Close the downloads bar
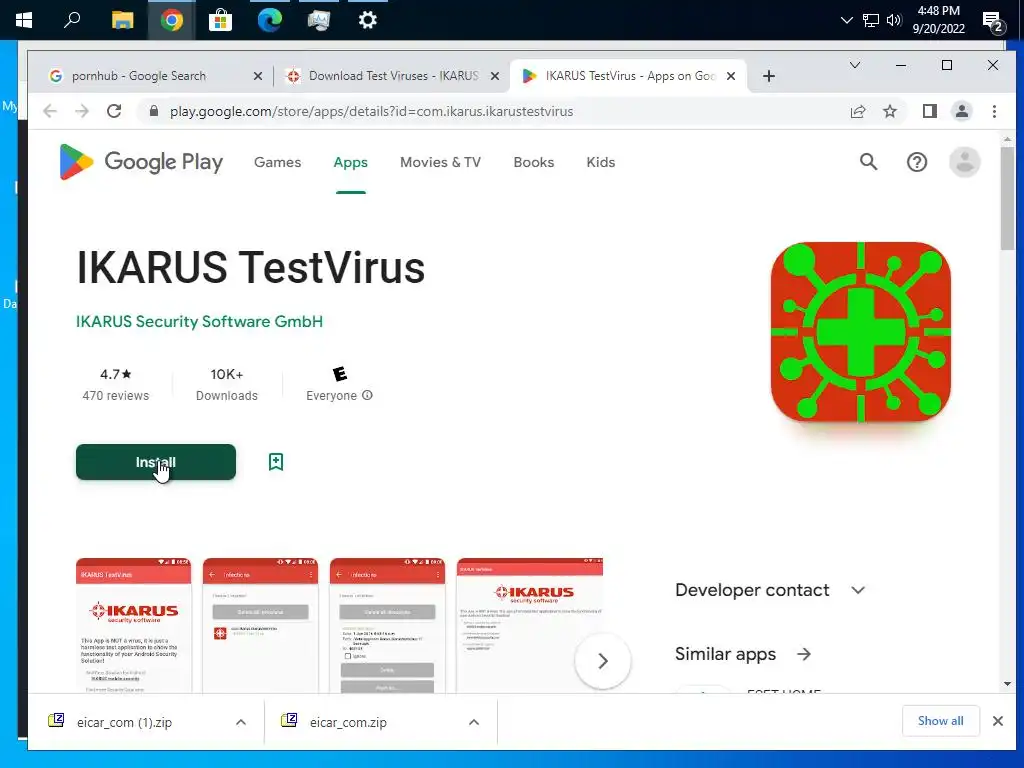 998,721
